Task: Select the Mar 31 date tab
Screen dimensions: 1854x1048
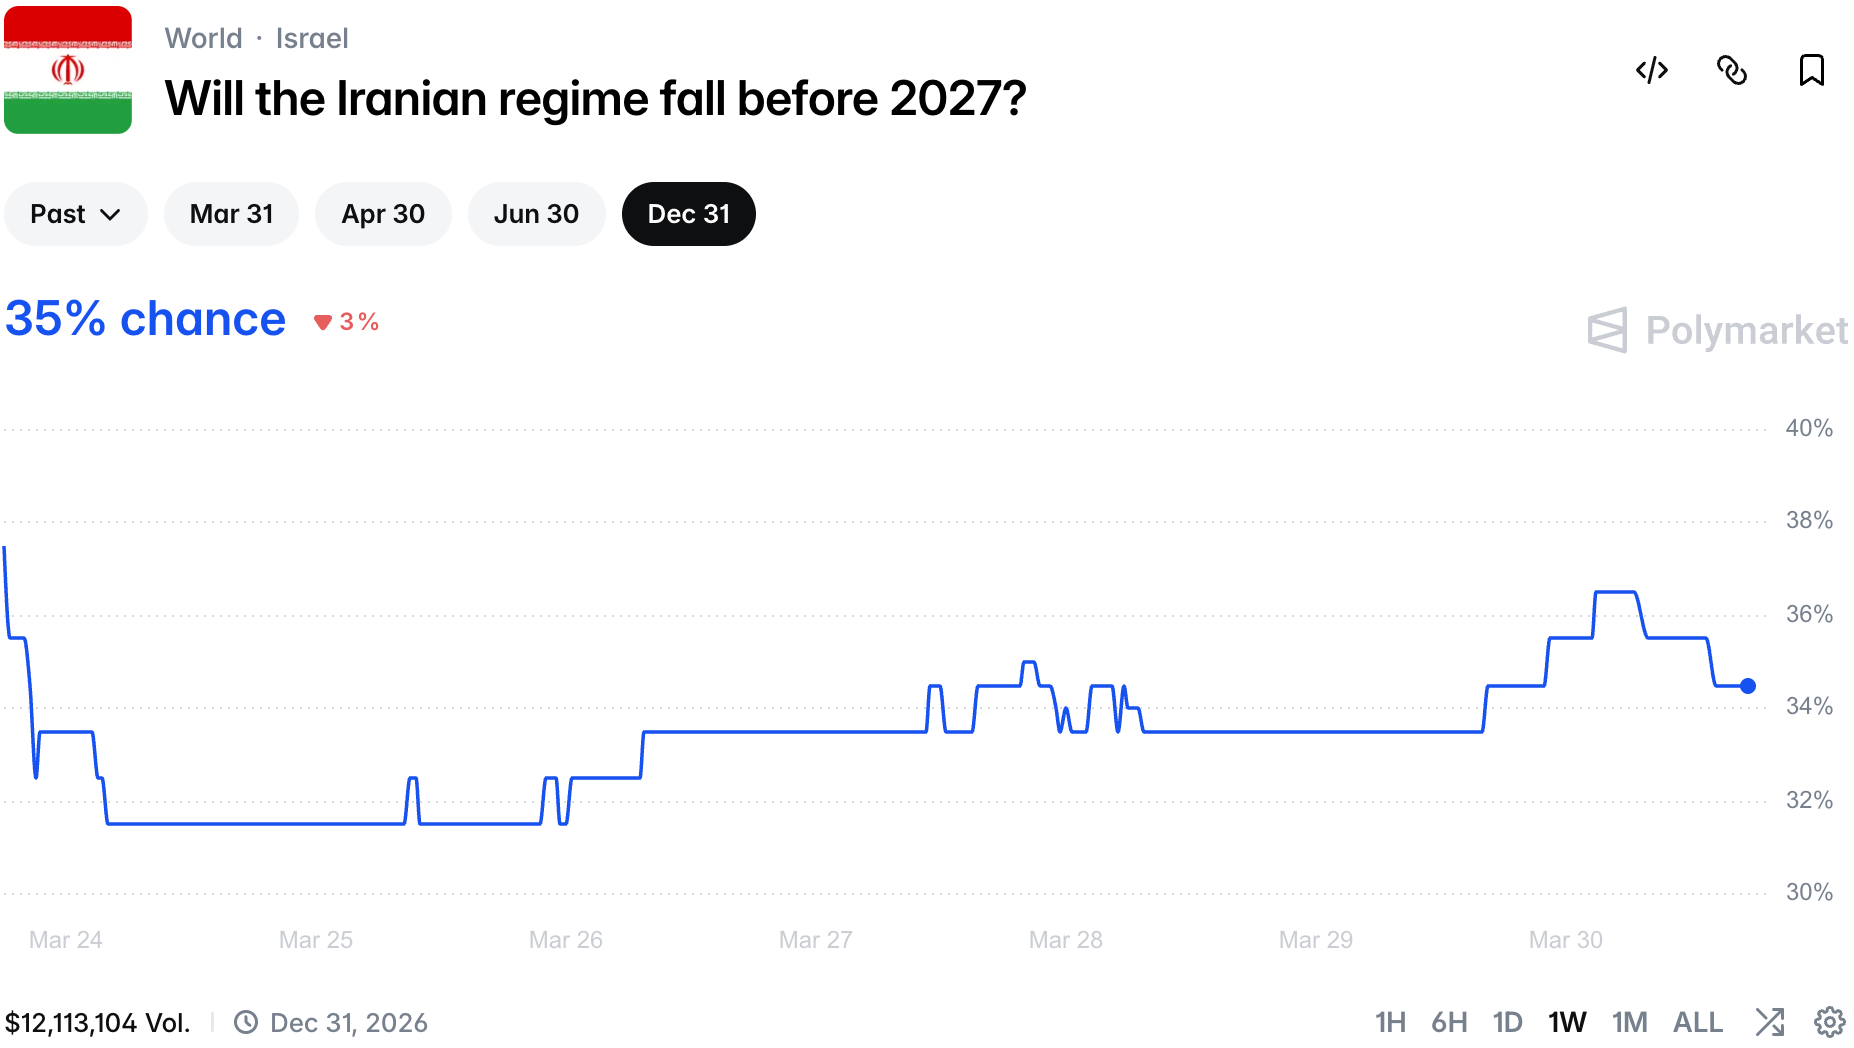Action: click(x=231, y=214)
